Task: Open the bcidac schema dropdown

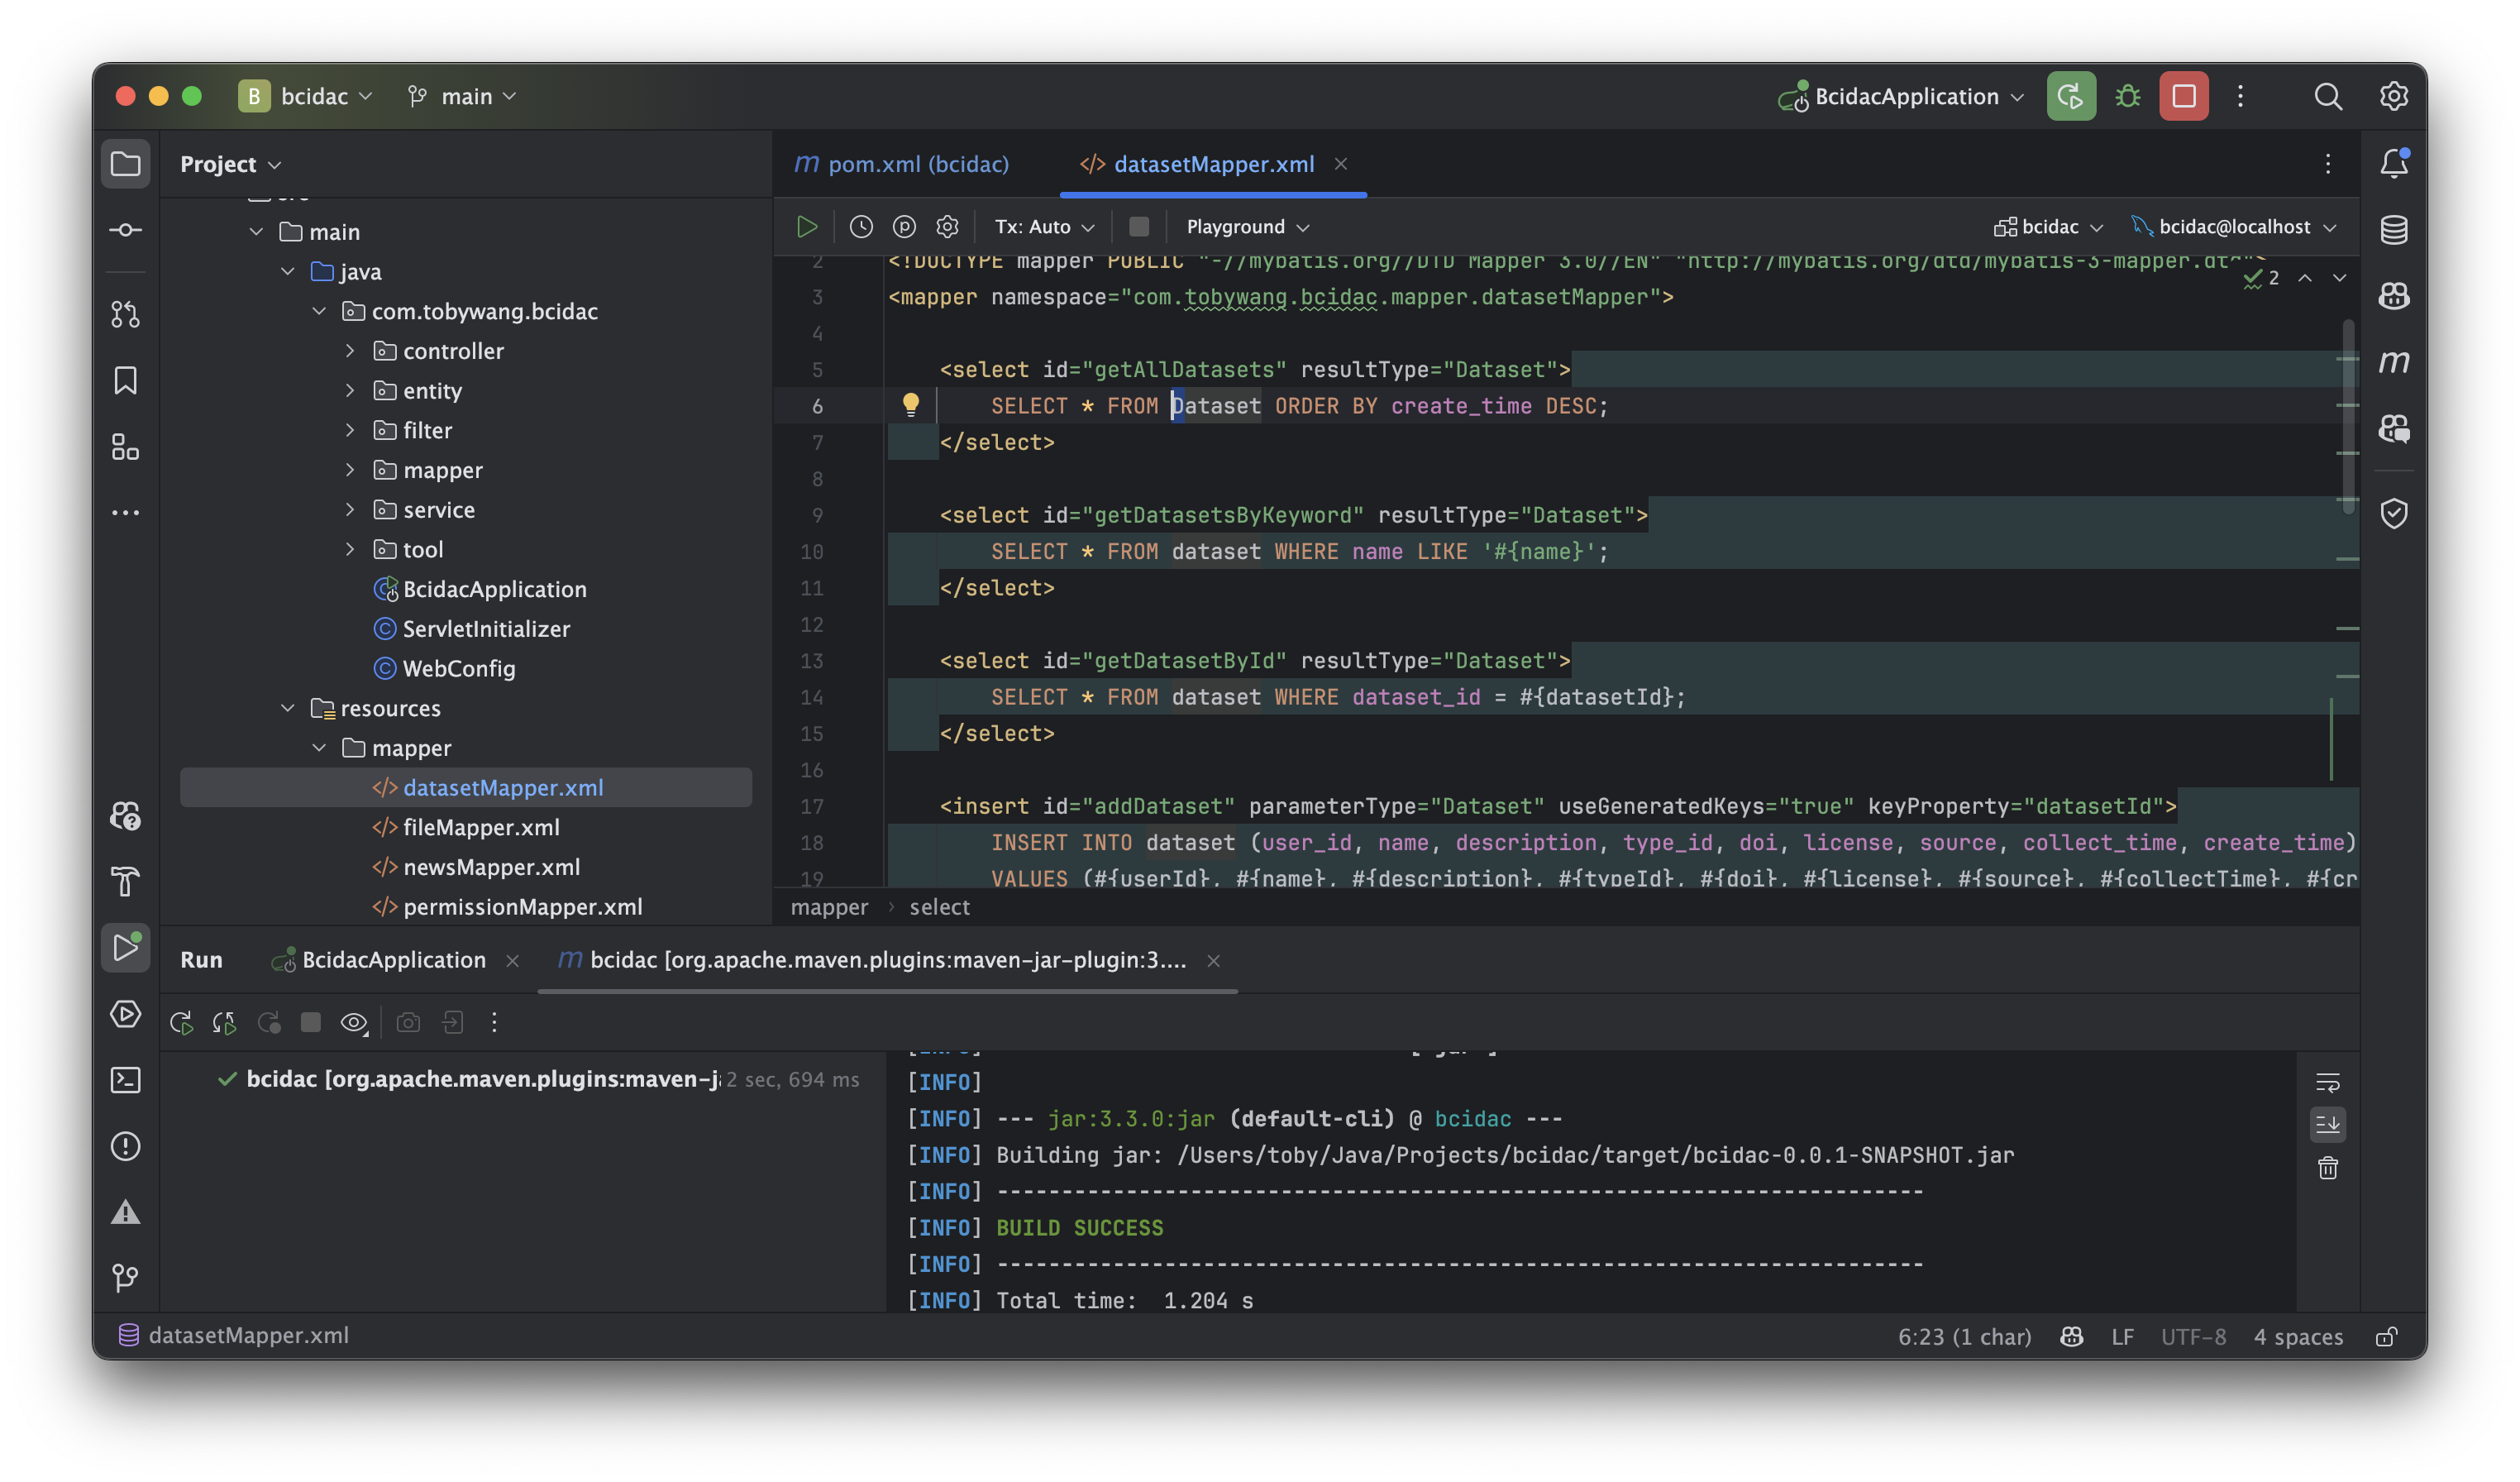Action: [x=2048, y=227]
